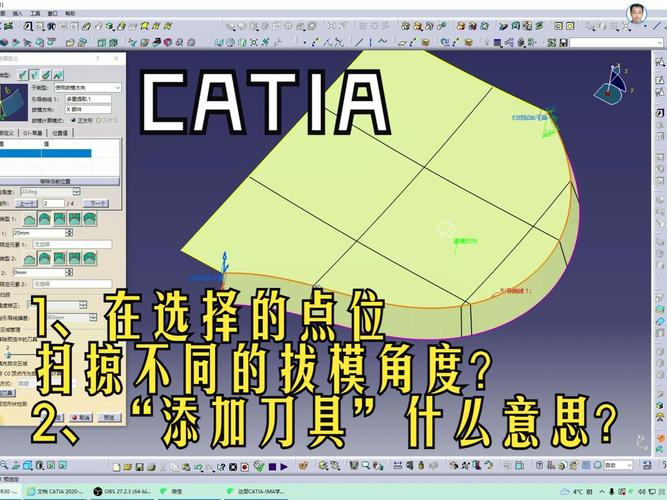This screenshot has height=500, width=667.
Task: Click the guide curve 1 field 多重提取.1
Action: [x=88, y=99]
